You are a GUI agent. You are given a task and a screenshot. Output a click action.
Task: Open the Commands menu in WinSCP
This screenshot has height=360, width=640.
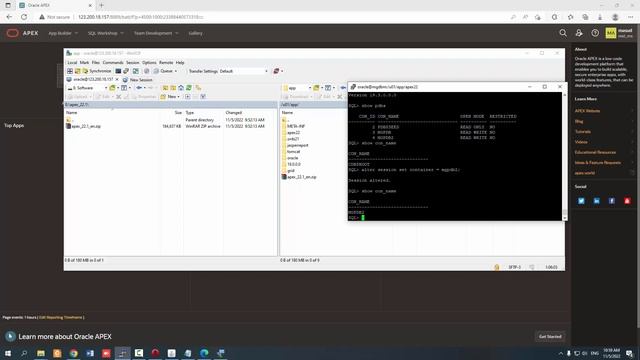(x=113, y=62)
